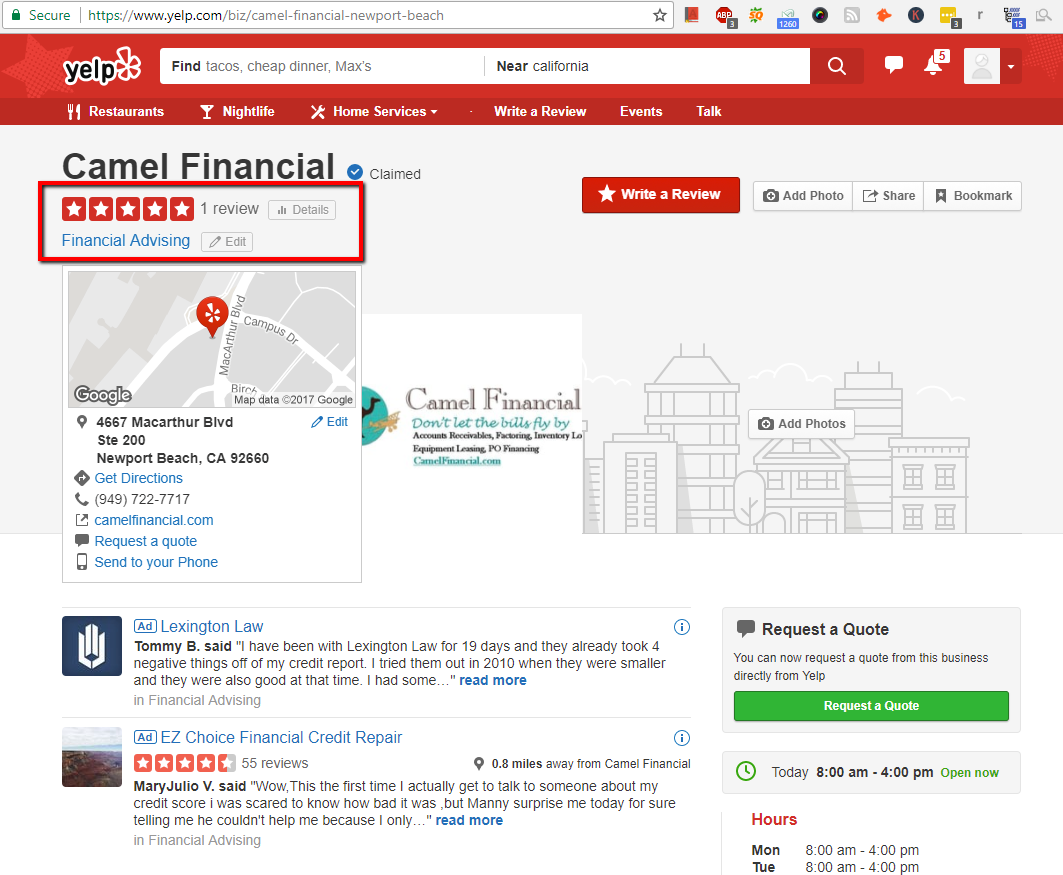Open the Talk nav item

[708, 111]
